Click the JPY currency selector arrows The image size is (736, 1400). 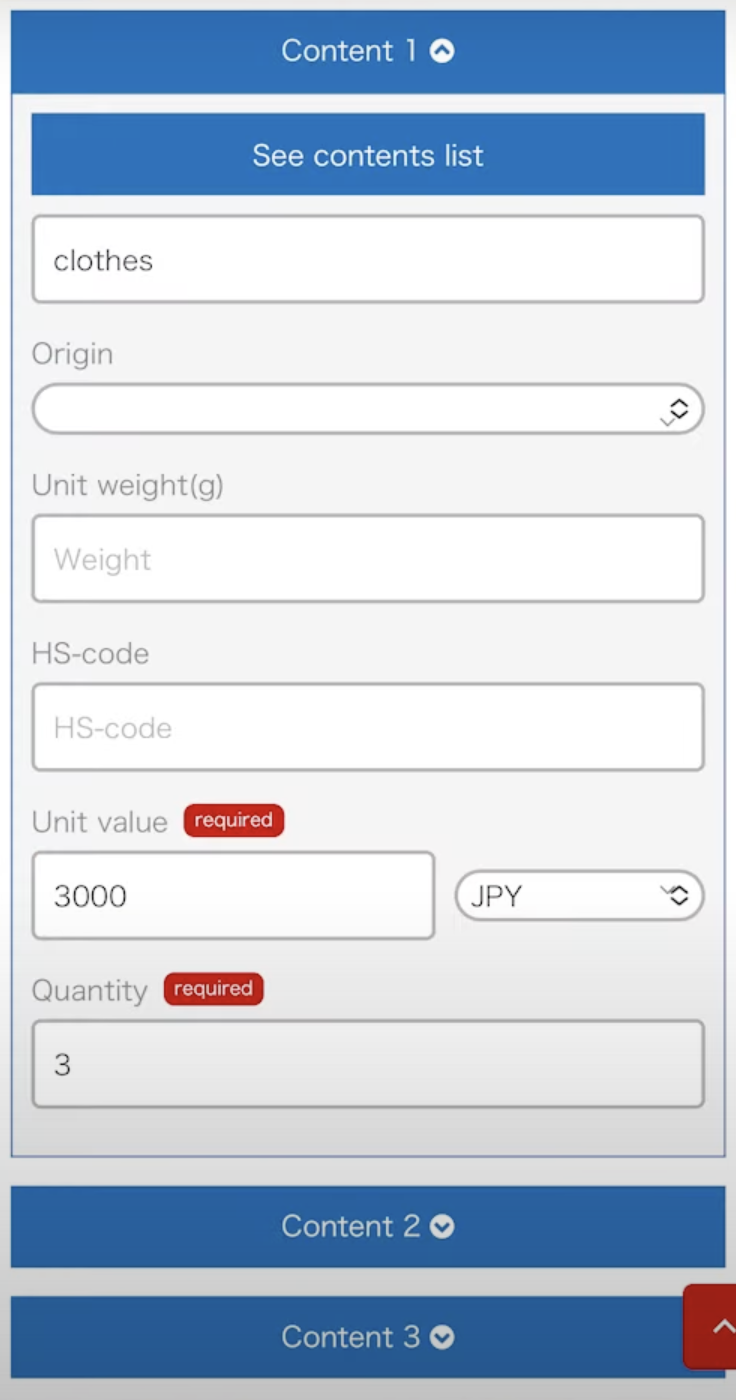678,895
